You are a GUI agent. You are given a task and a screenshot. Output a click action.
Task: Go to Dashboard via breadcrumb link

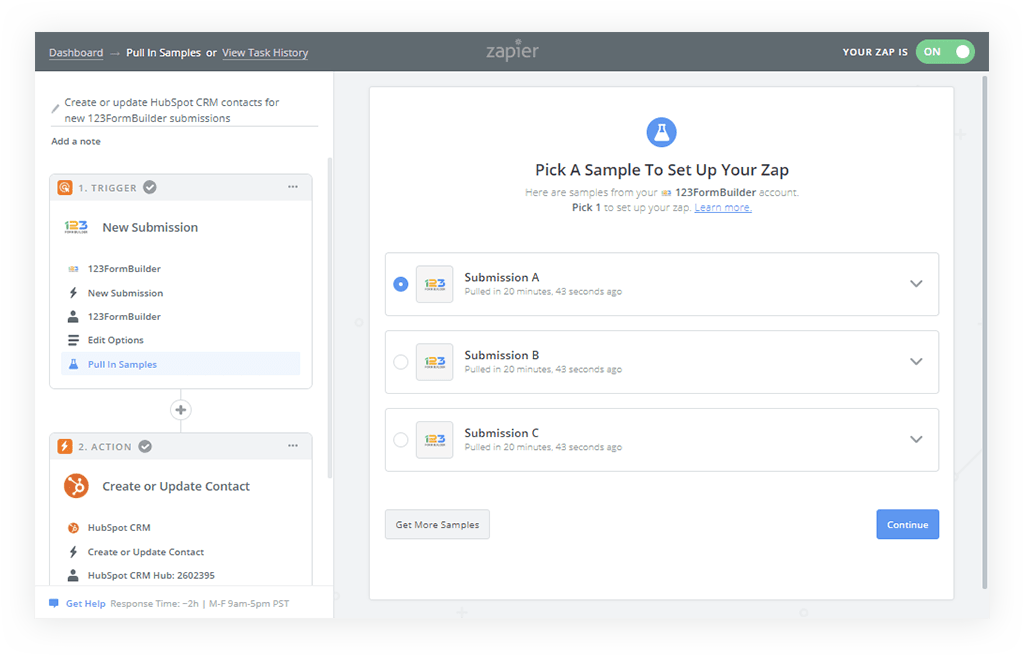pos(76,52)
